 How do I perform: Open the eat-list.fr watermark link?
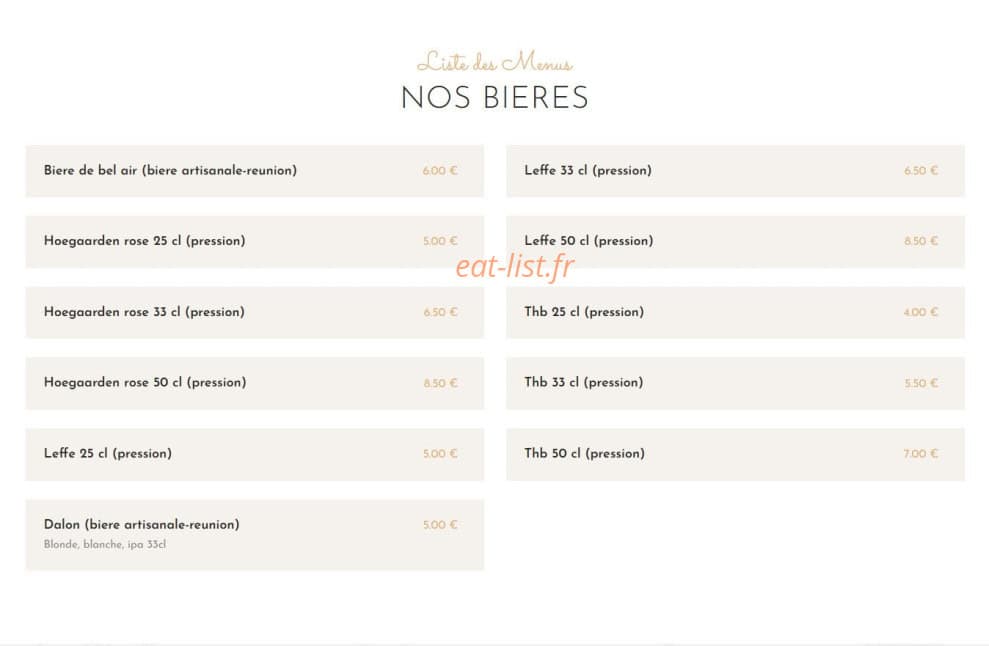pos(515,266)
